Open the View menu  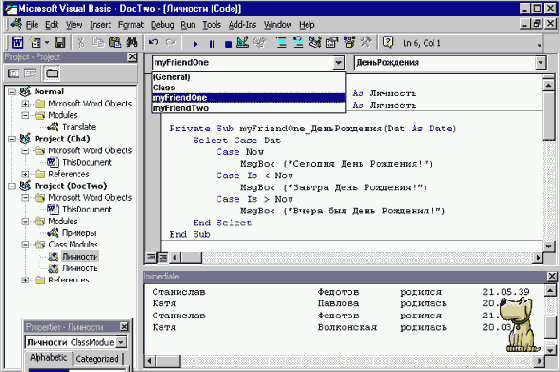[74, 25]
